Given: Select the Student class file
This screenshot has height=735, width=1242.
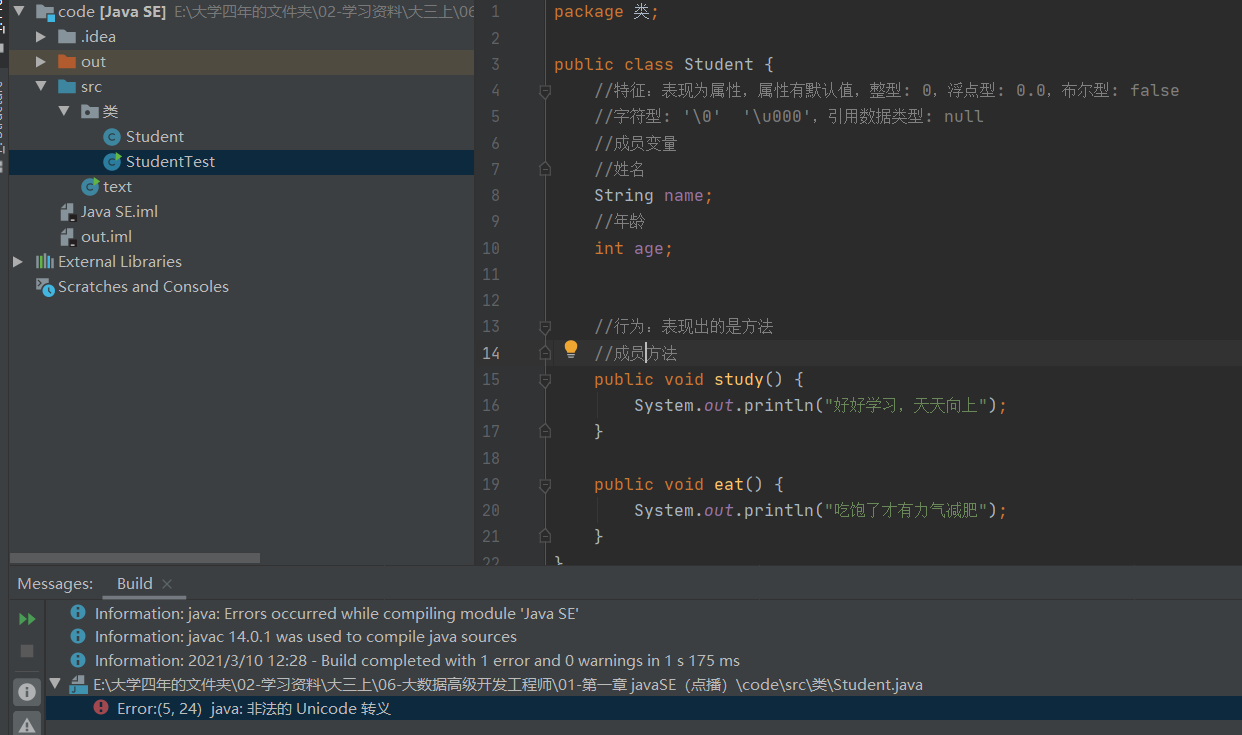Looking at the screenshot, I should pyautogui.click(x=154, y=137).
